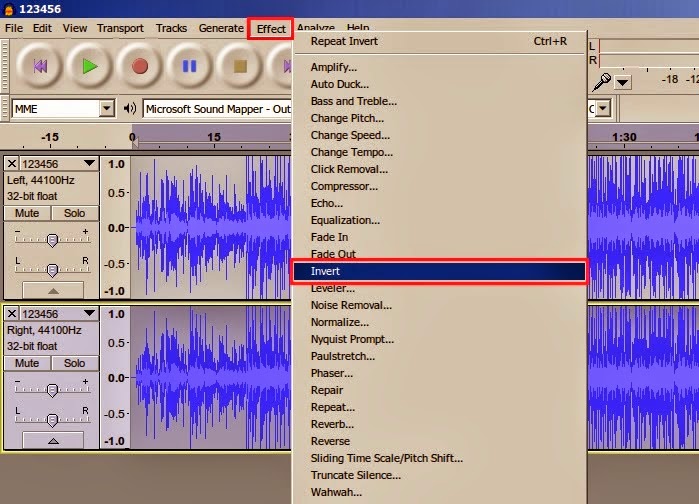This screenshot has width=699, height=504.
Task: Select Change Speed... effect
Action: 439,135
